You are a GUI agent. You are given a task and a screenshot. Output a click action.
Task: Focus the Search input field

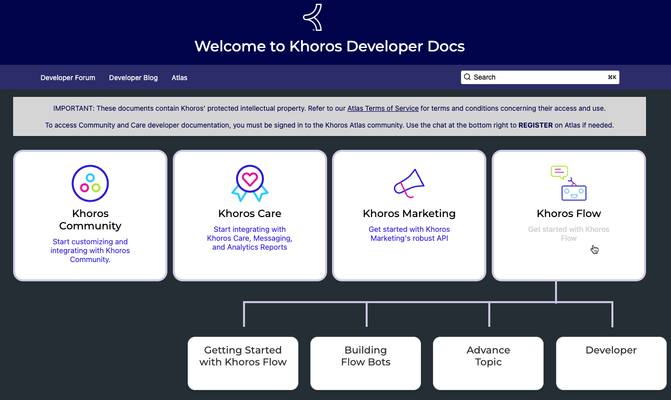tap(540, 77)
